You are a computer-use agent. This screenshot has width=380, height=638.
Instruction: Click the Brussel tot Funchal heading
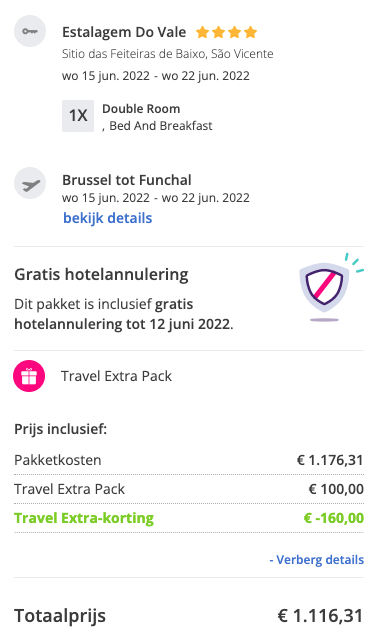127,180
